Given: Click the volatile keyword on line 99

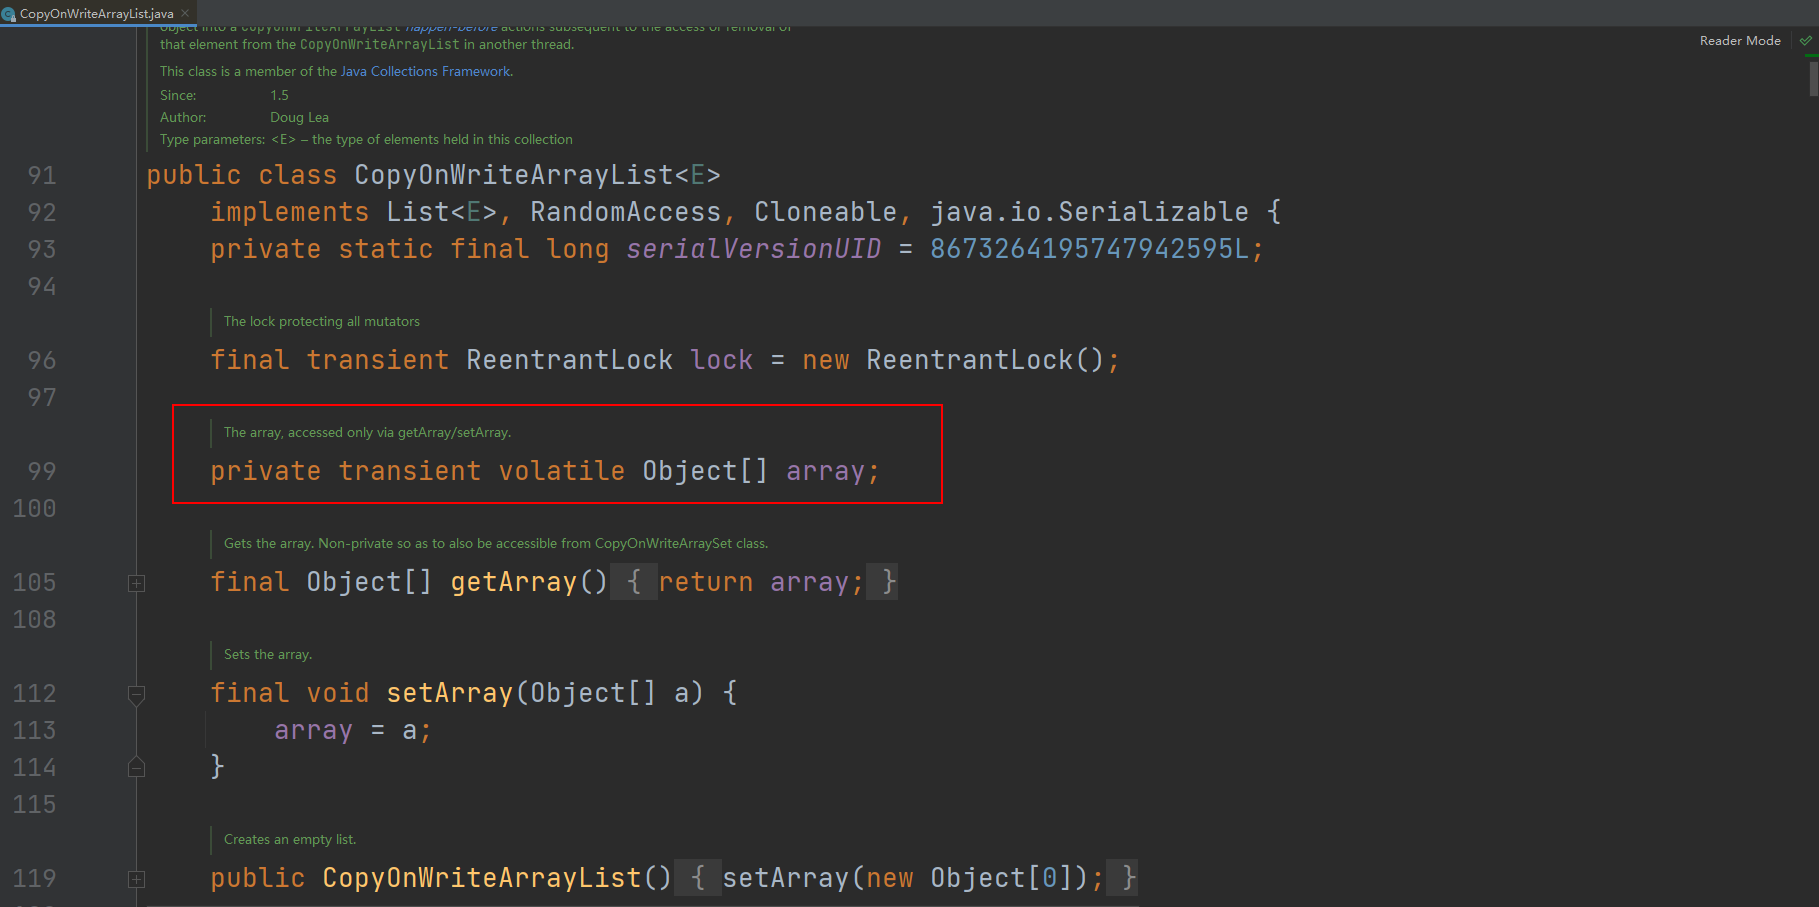Looking at the screenshot, I should [x=562, y=471].
